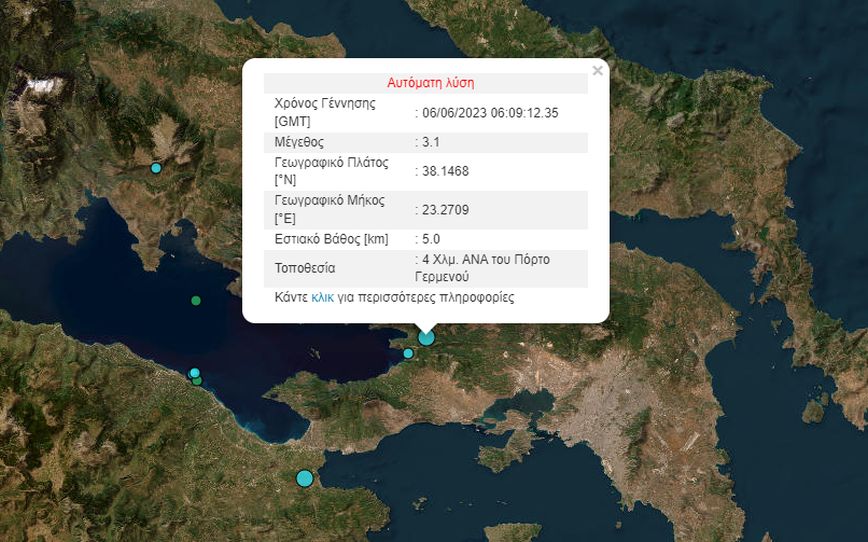Viewport: 868px width, 542px height.
Task: Click the focal depth value 5.0
Action: (431, 239)
